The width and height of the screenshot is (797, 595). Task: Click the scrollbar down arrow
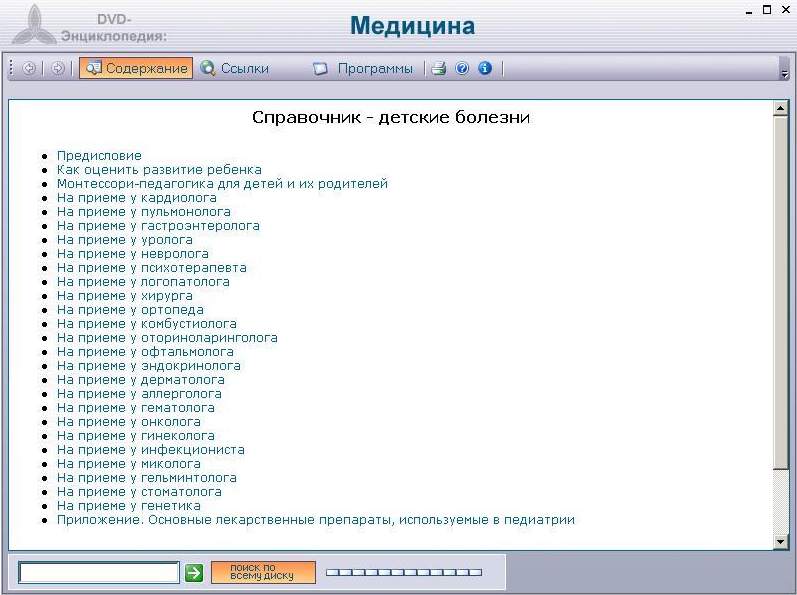click(x=782, y=542)
